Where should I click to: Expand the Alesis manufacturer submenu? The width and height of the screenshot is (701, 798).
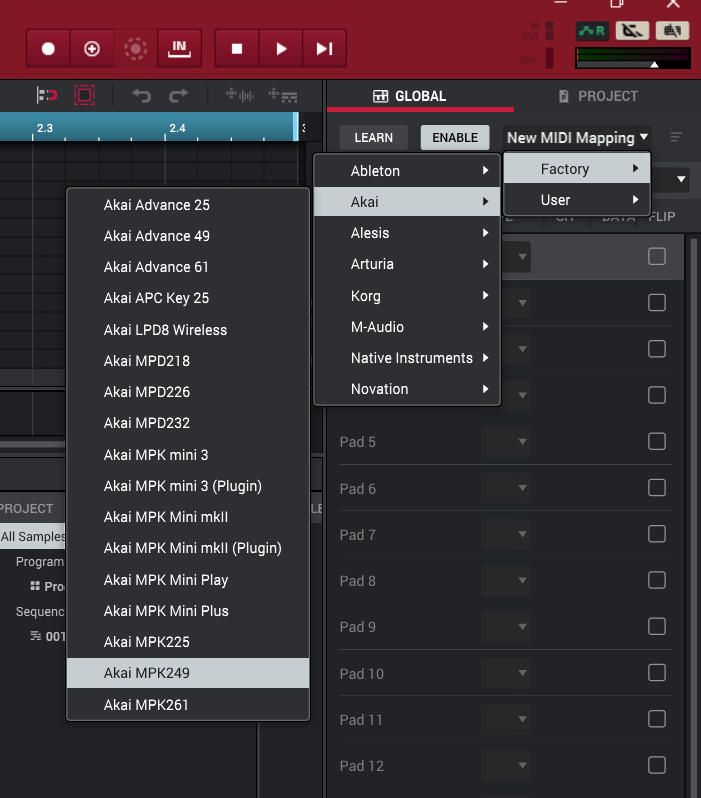(x=407, y=233)
